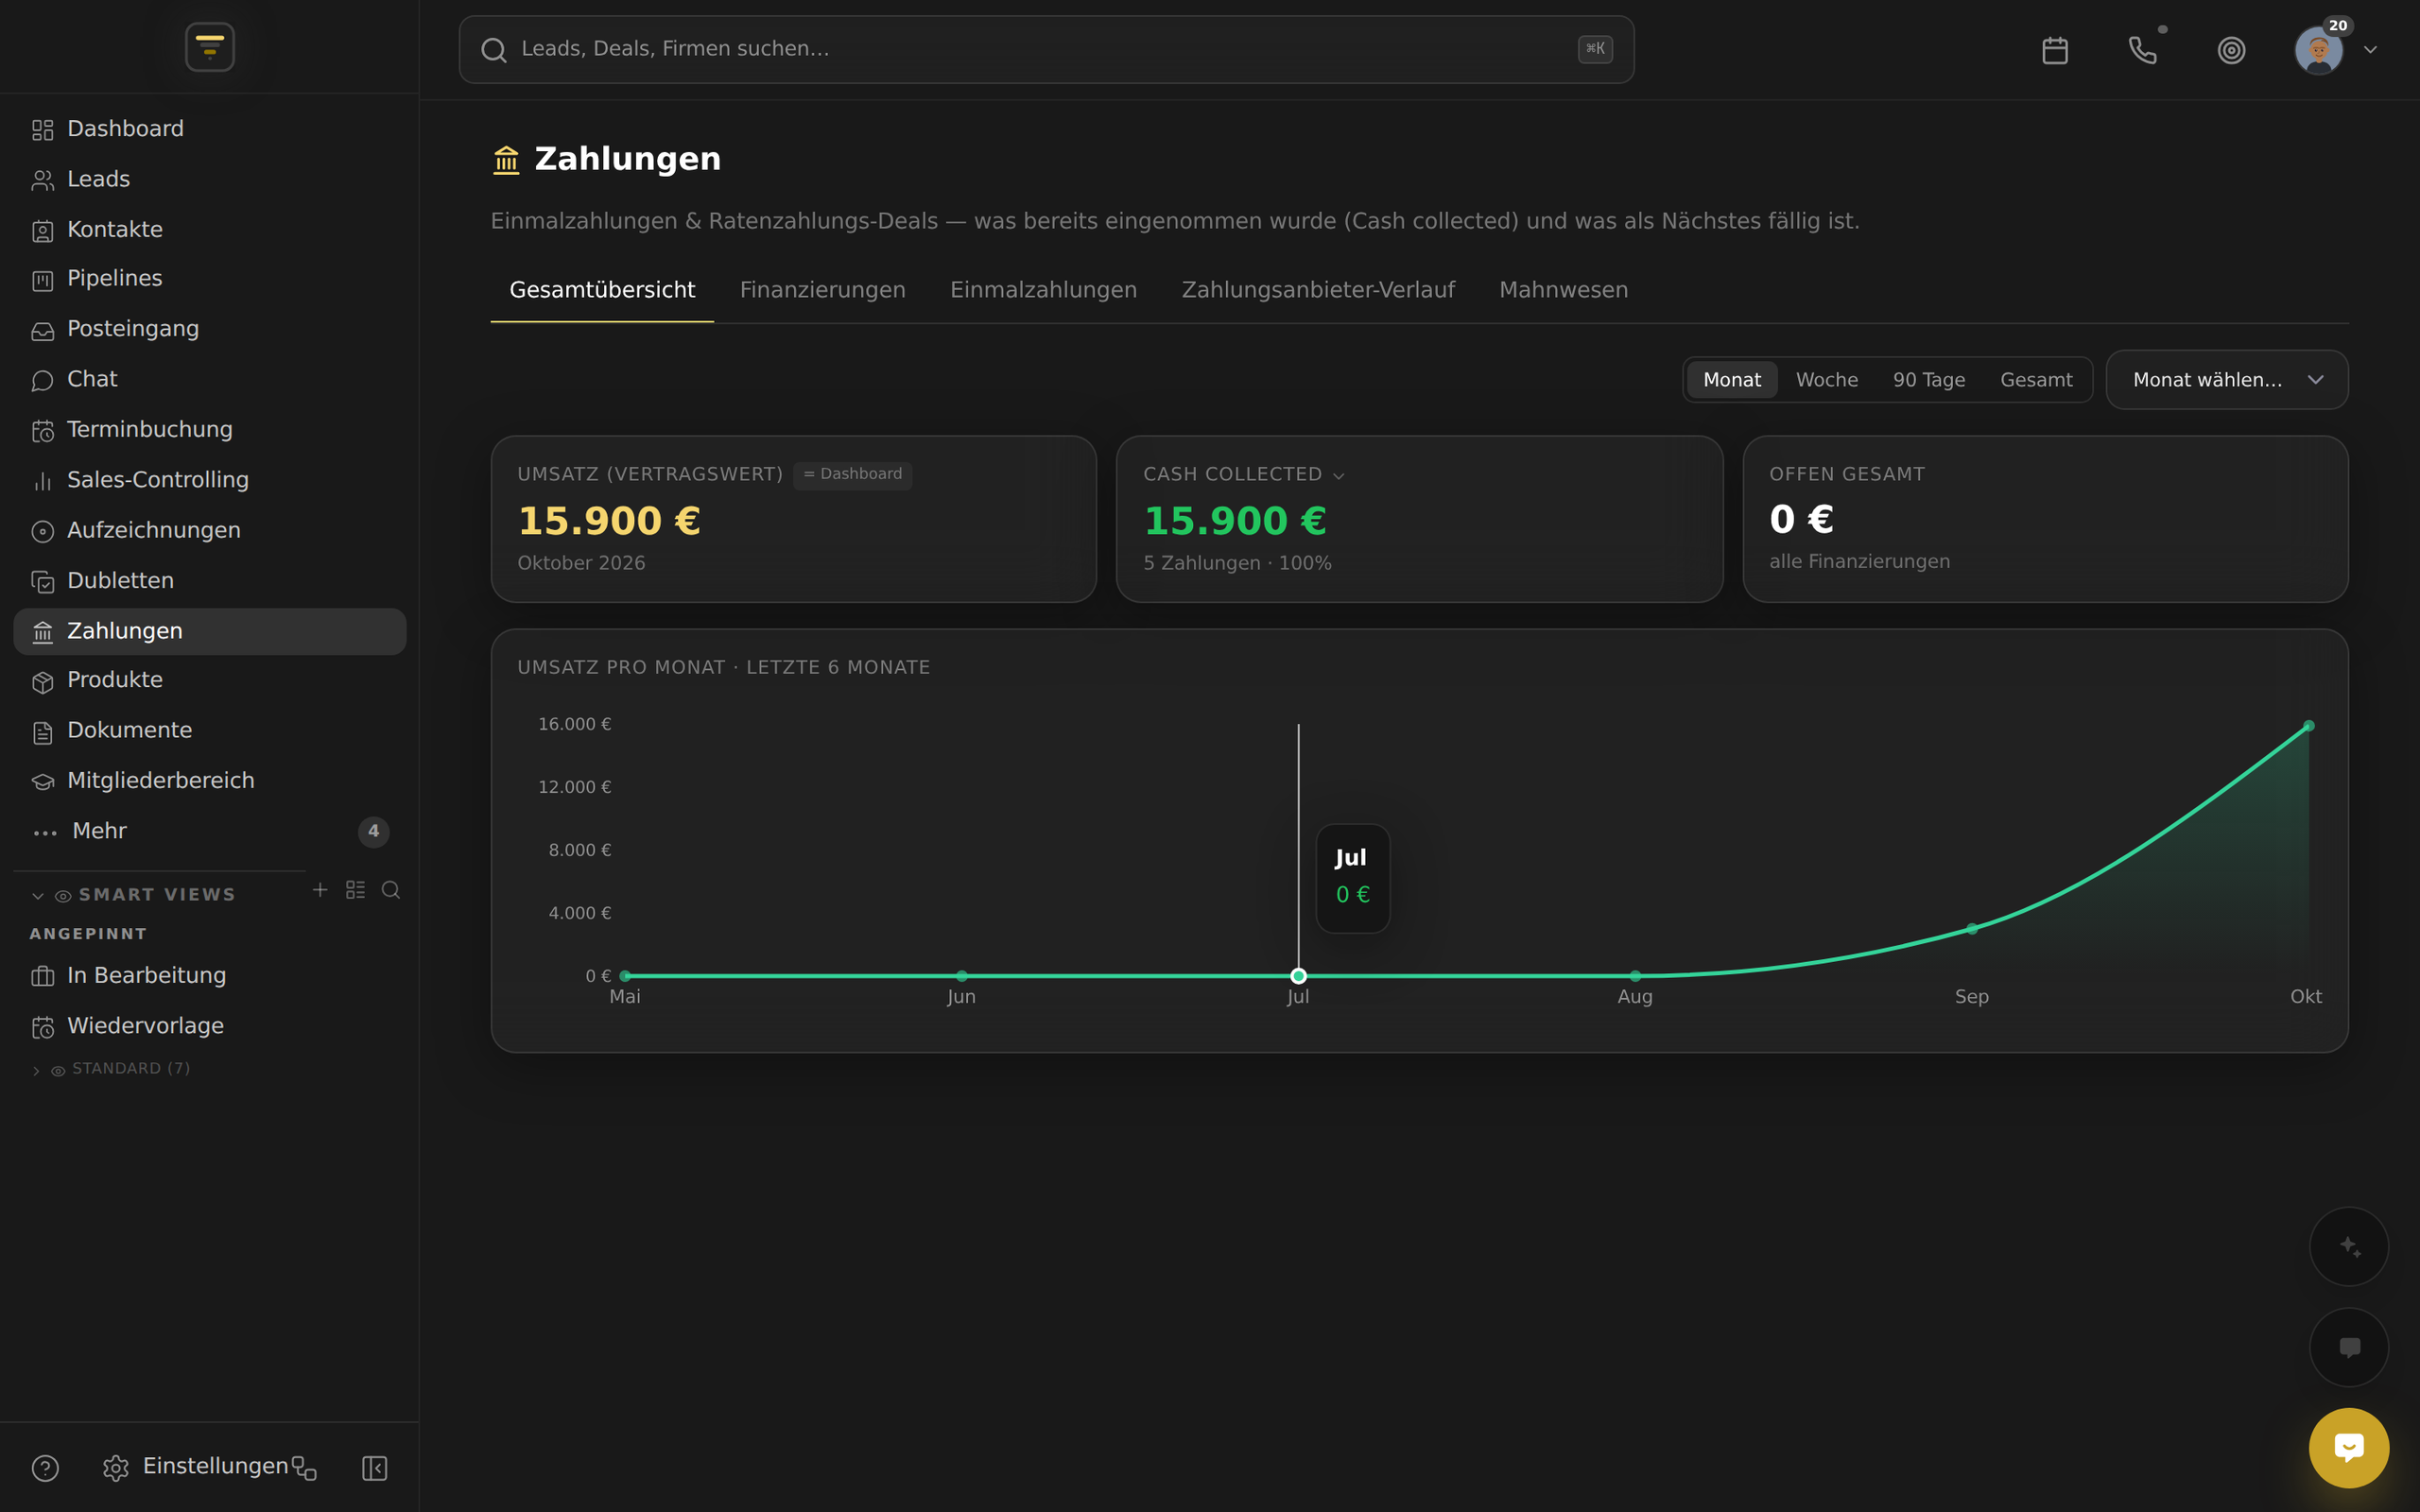Open Einstellungen in the sidebar footer

pyautogui.click(x=195, y=1467)
